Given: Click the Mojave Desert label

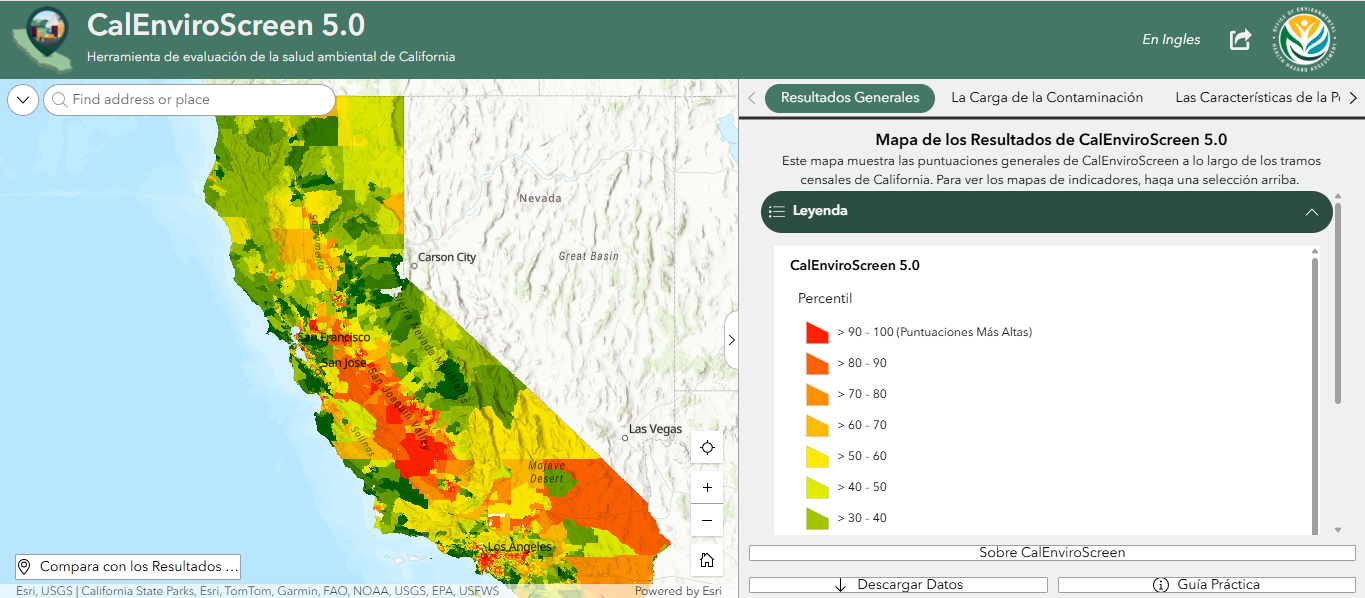Looking at the screenshot, I should [x=547, y=472].
